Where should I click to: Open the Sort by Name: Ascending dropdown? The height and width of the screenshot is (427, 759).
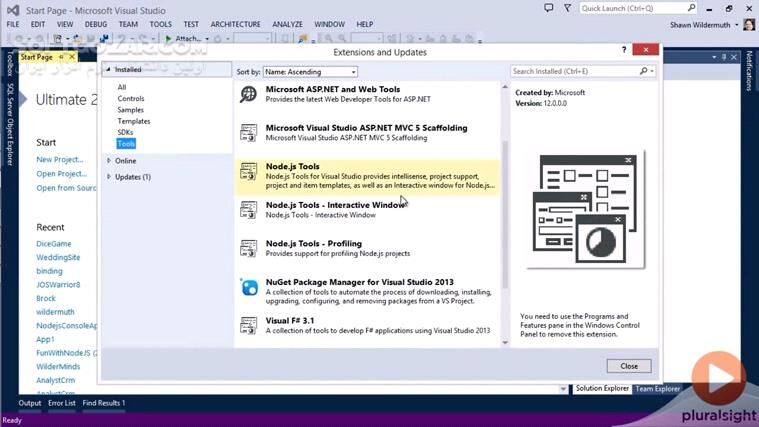click(x=309, y=72)
